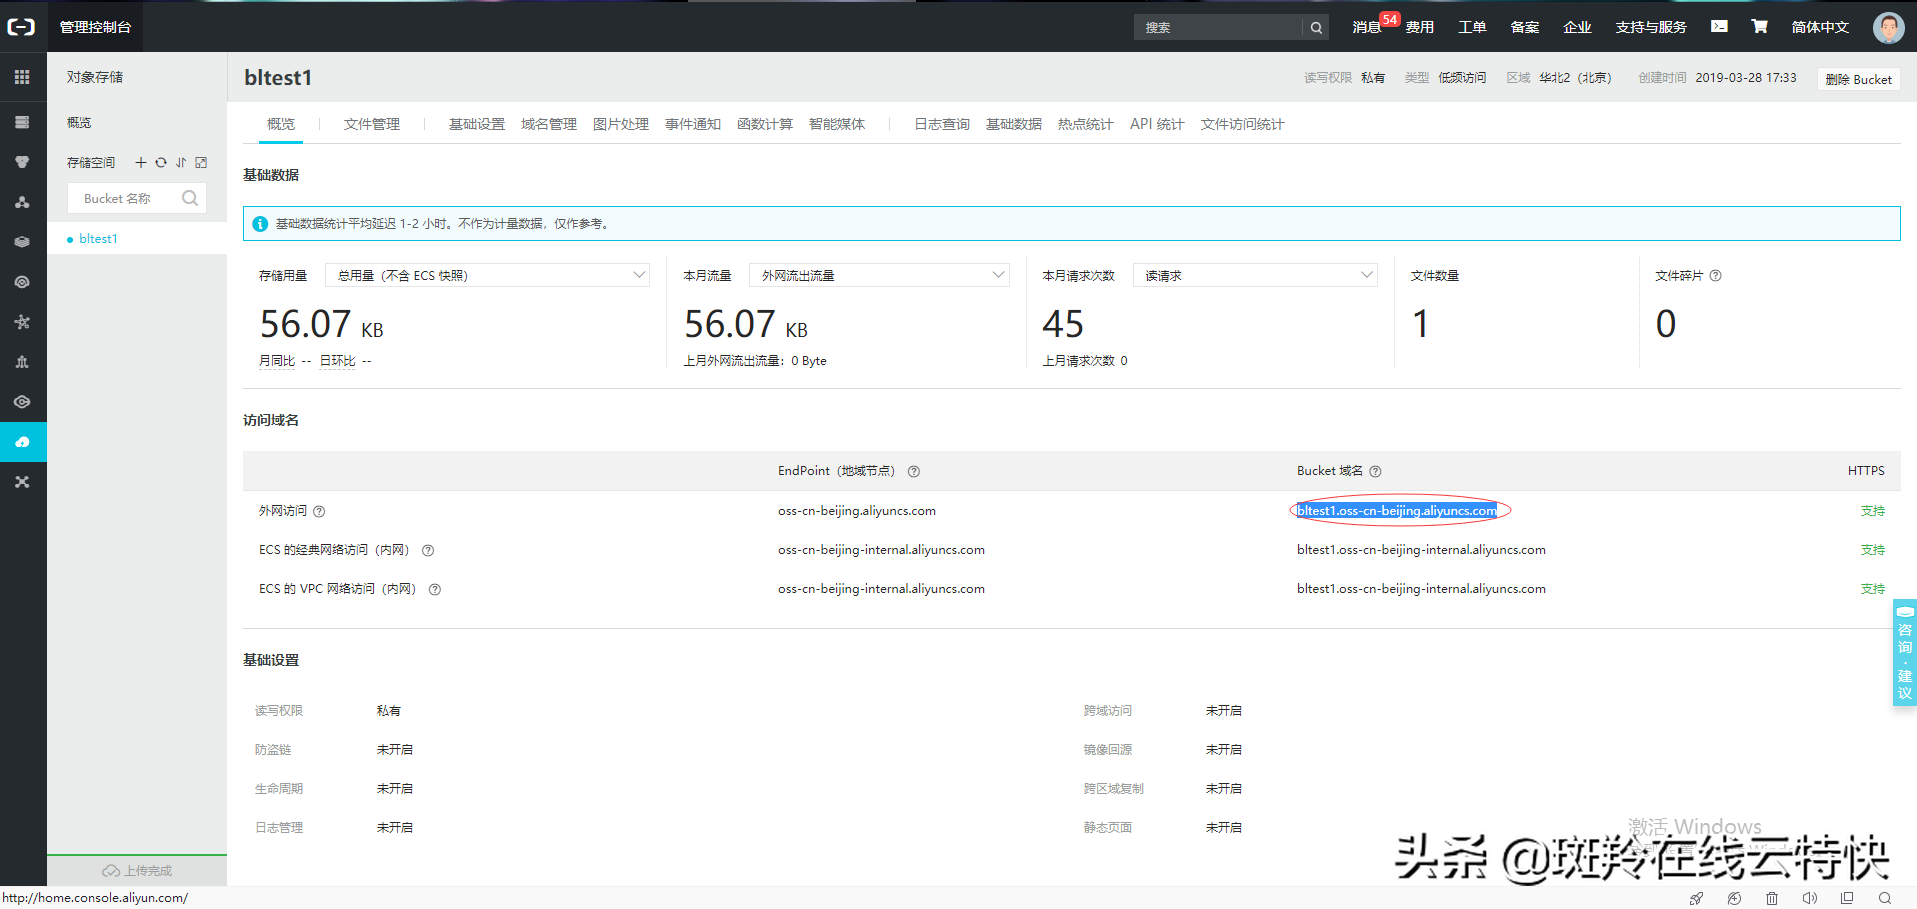Click the help icon beside 文件碎片

1715,276
